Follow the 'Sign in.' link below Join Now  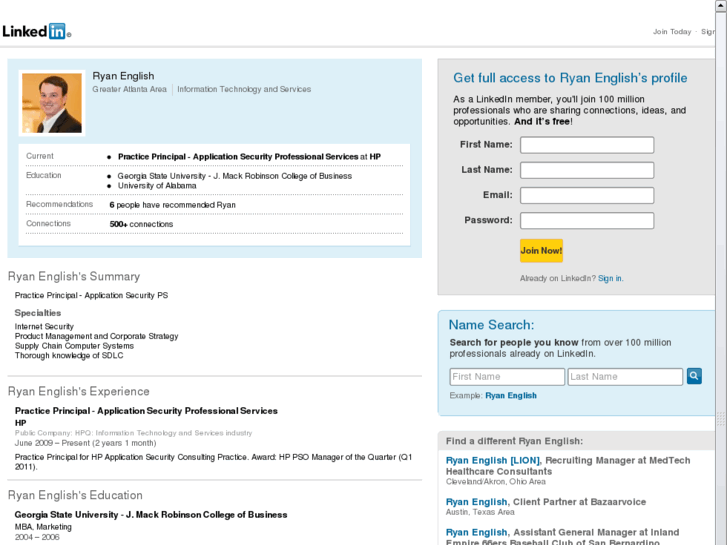coord(610,278)
